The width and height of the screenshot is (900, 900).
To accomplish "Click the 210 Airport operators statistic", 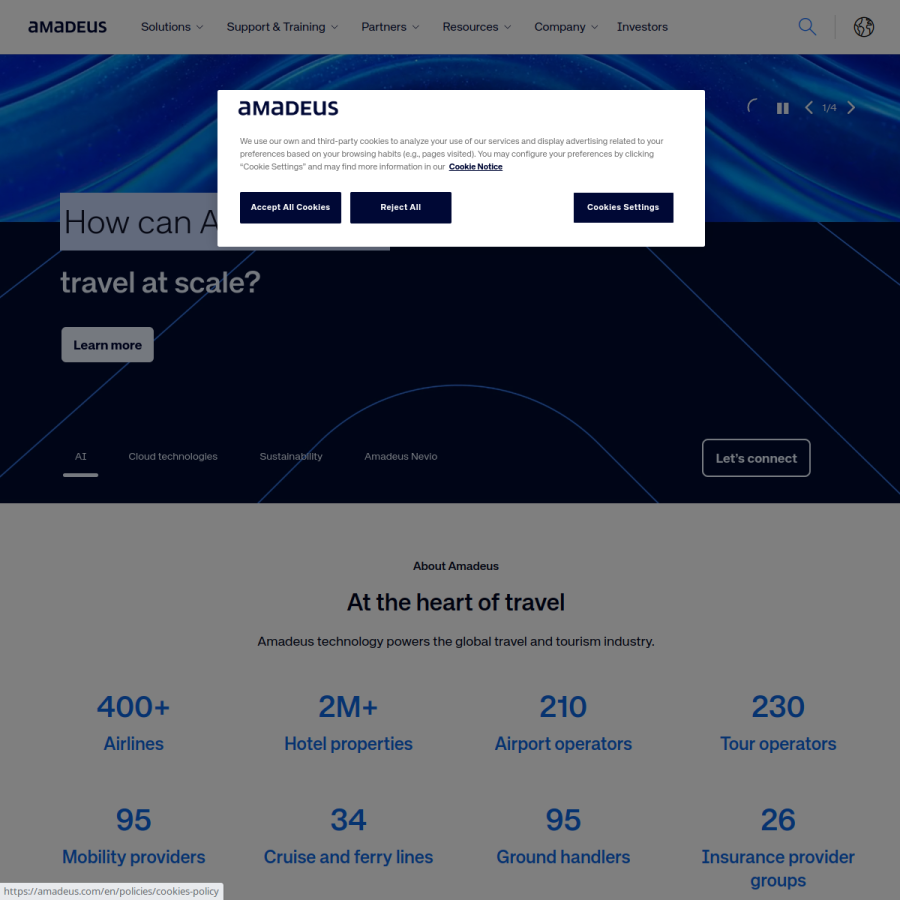I will coord(563,723).
